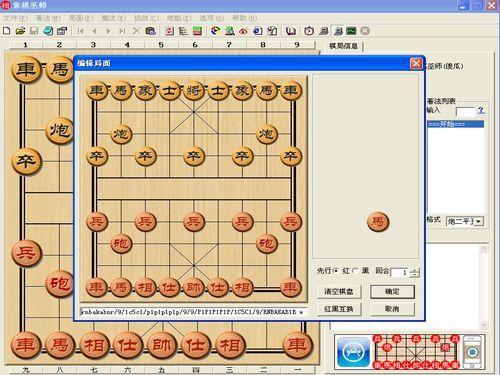This screenshot has width=500, height=375.
Task: Click the question mark help link
Action: tap(480, 110)
